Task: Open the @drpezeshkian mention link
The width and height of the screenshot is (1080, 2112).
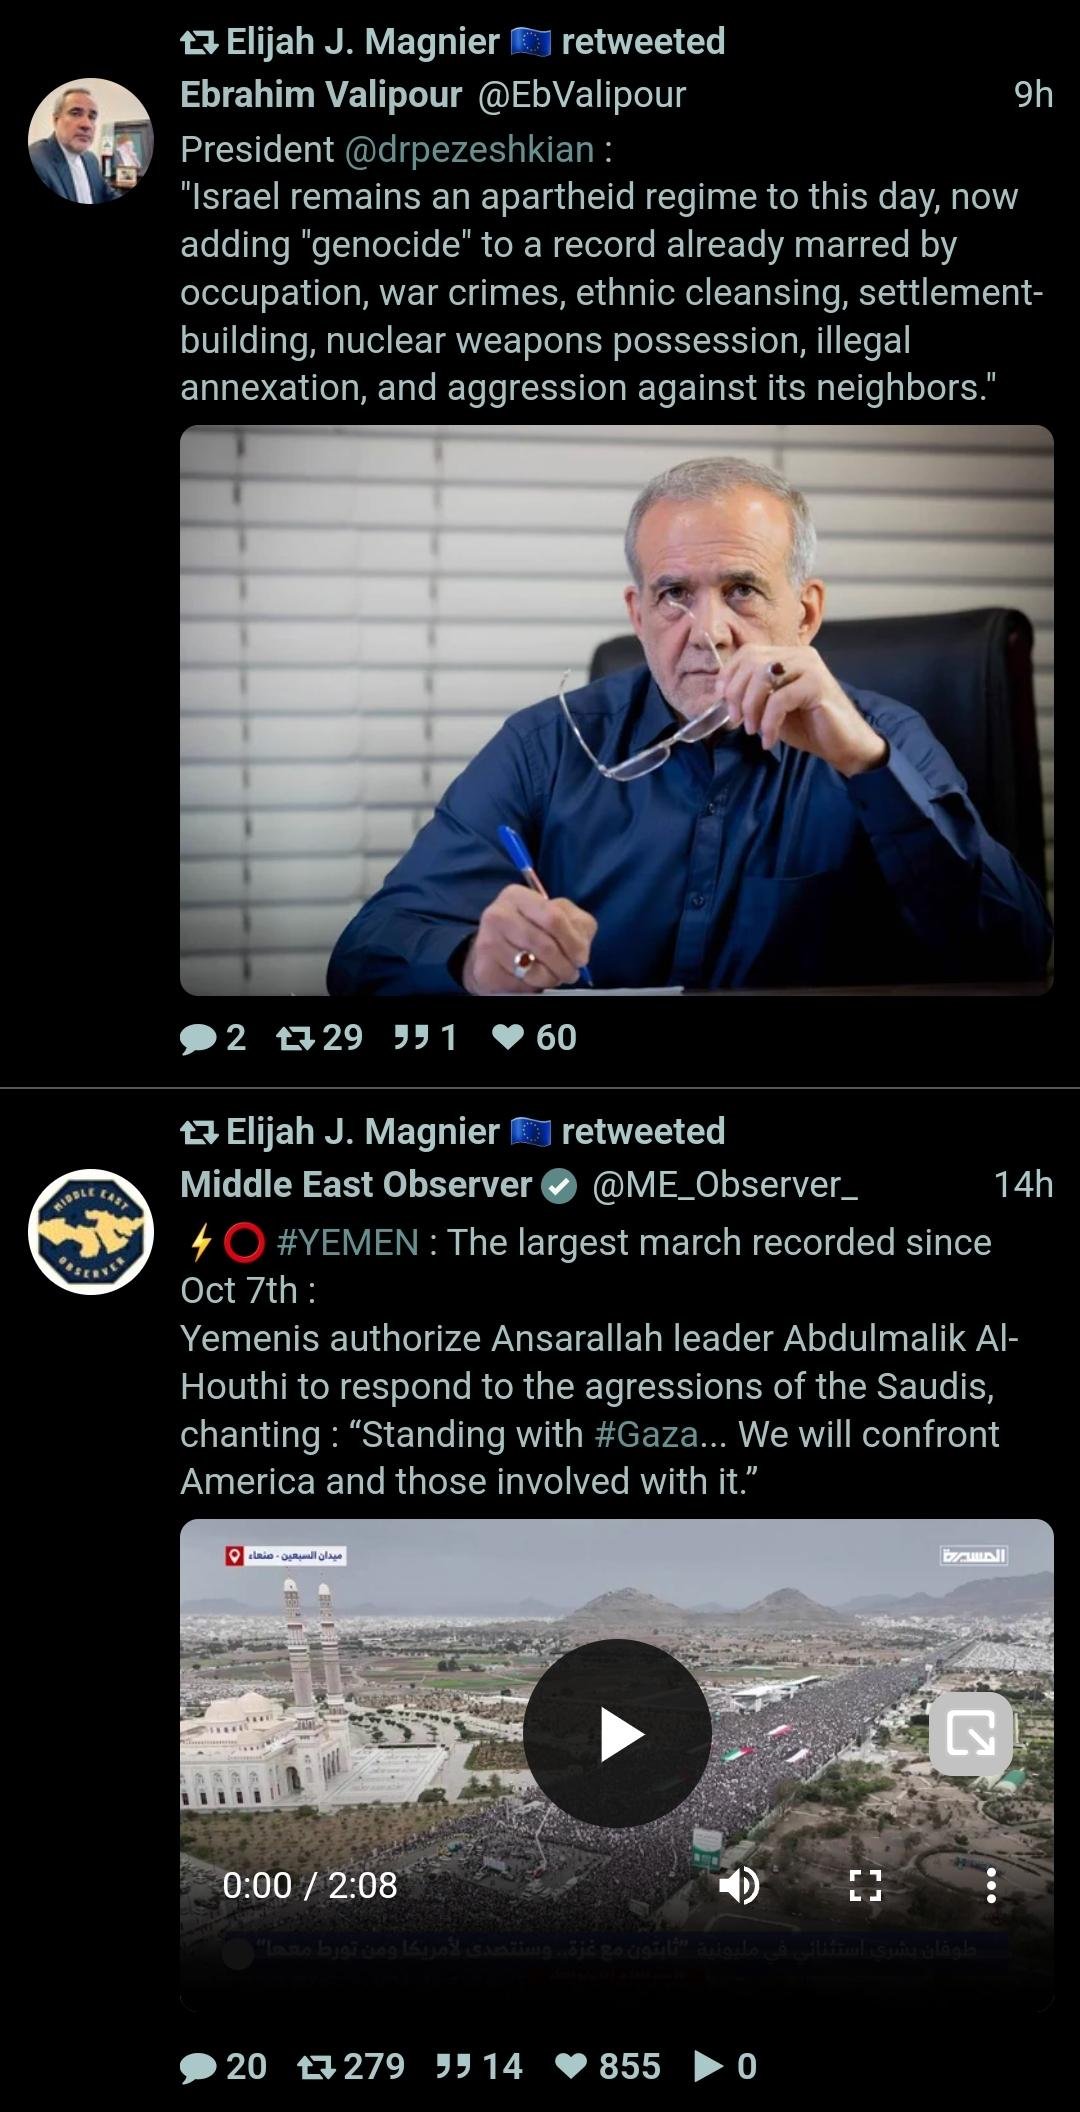Action: 469,149
